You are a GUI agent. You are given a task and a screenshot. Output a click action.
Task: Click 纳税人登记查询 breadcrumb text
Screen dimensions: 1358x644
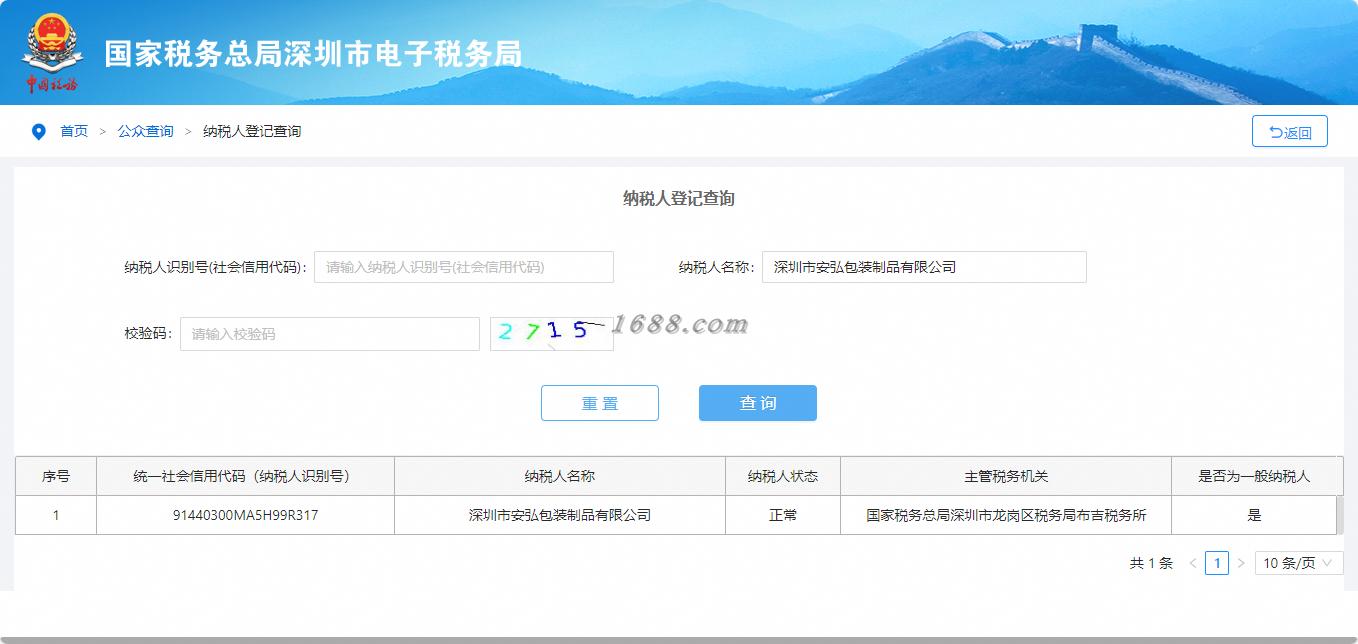pos(252,131)
